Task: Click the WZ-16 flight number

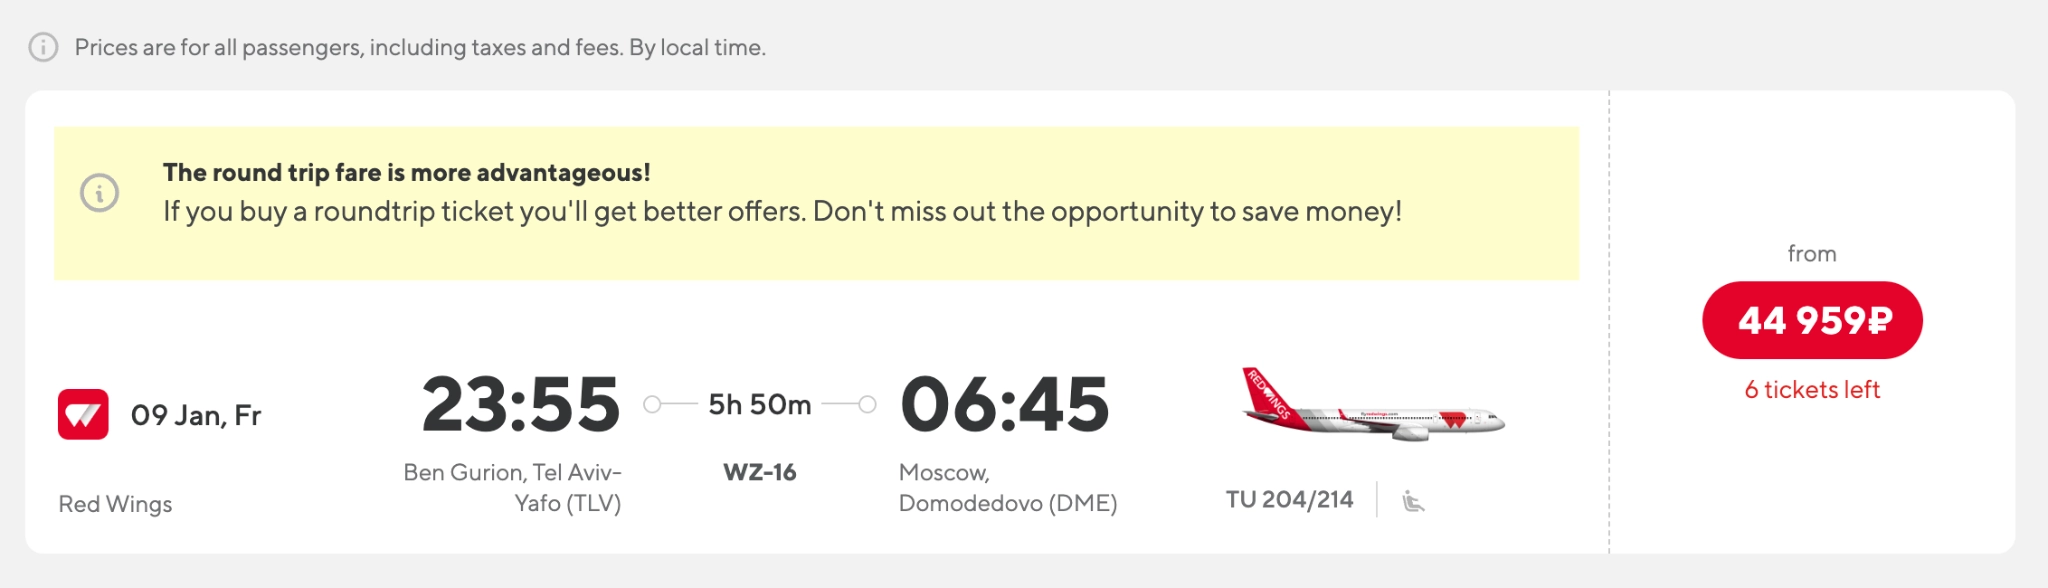Action: click(x=759, y=472)
